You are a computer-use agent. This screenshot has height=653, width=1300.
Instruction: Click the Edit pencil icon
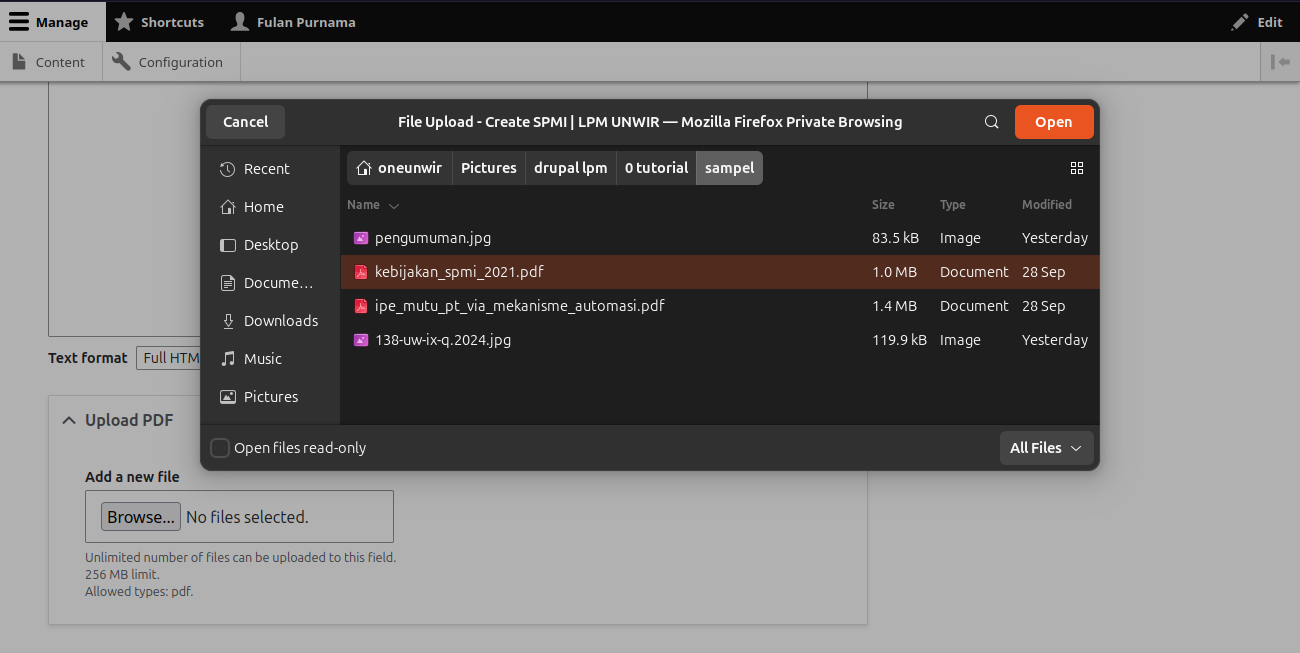coord(1240,21)
